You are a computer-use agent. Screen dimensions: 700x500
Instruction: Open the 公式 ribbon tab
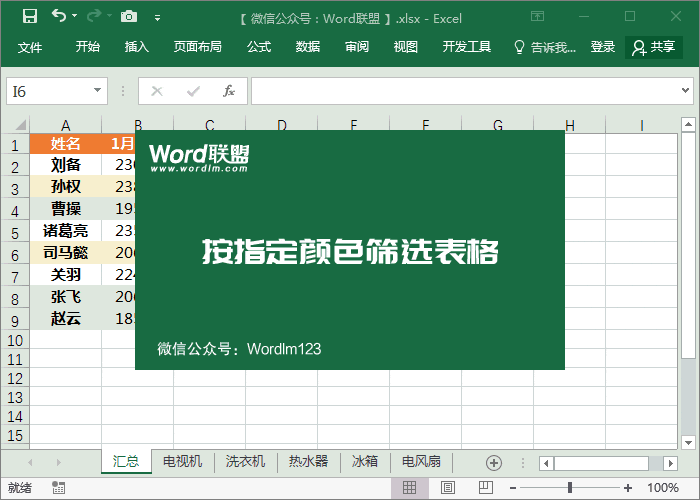click(x=259, y=47)
